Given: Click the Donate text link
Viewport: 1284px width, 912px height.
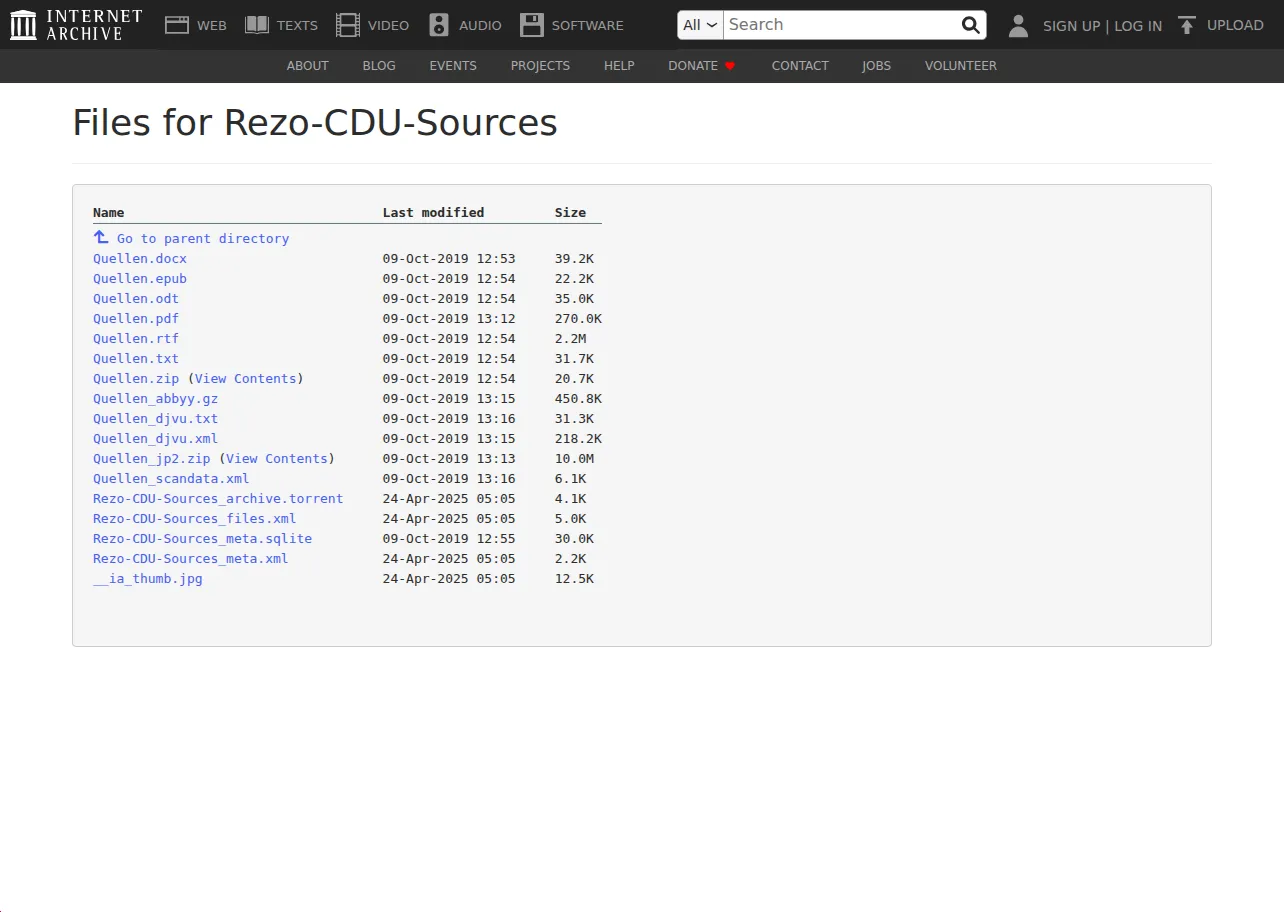Looking at the screenshot, I should click(x=693, y=66).
